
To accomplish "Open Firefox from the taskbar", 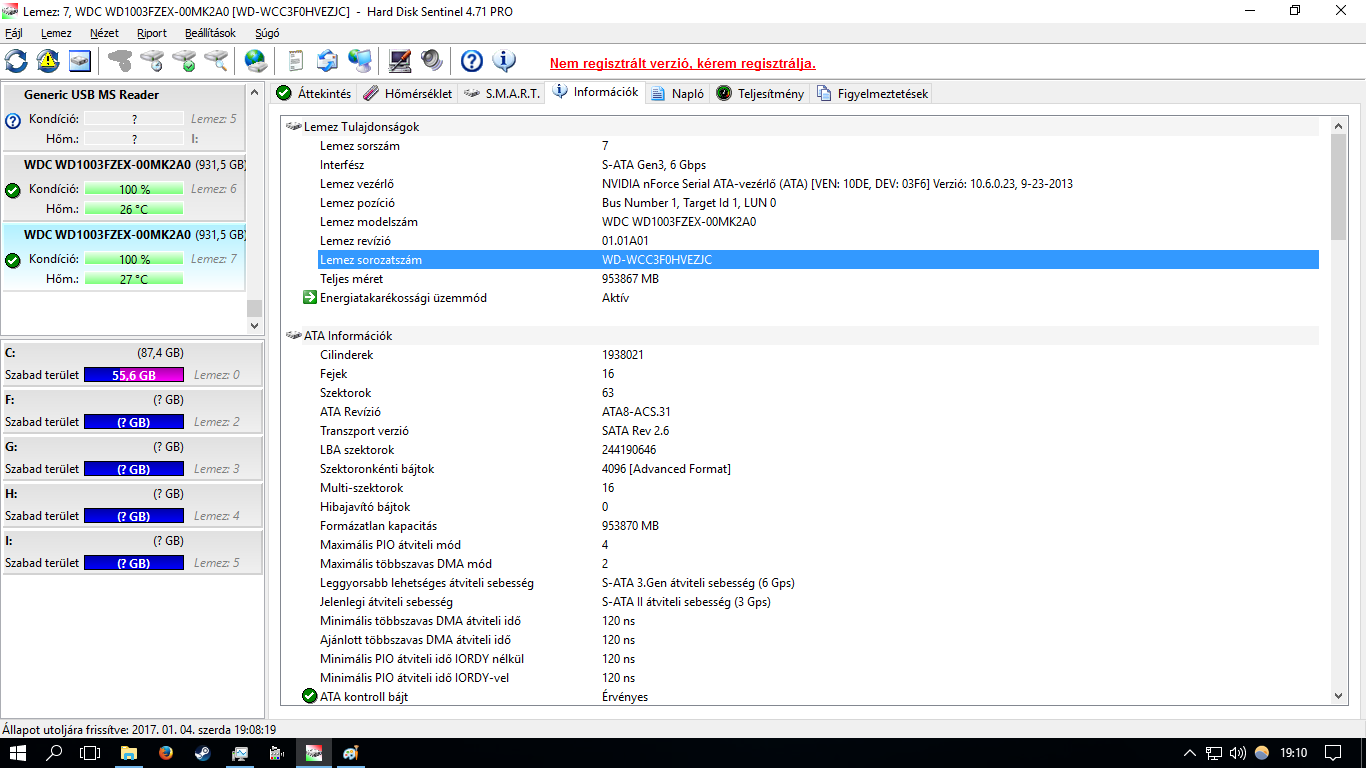I will (166, 753).
